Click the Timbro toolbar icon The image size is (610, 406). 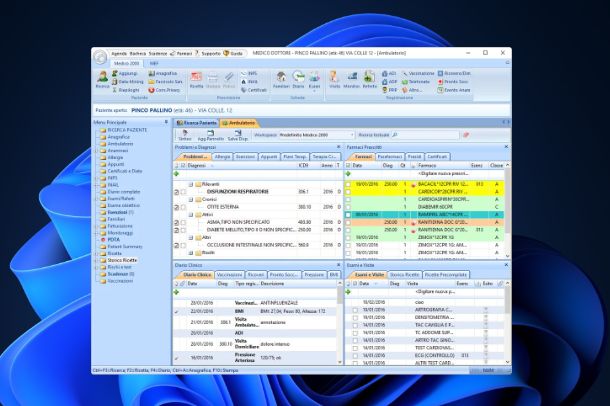pos(185,135)
